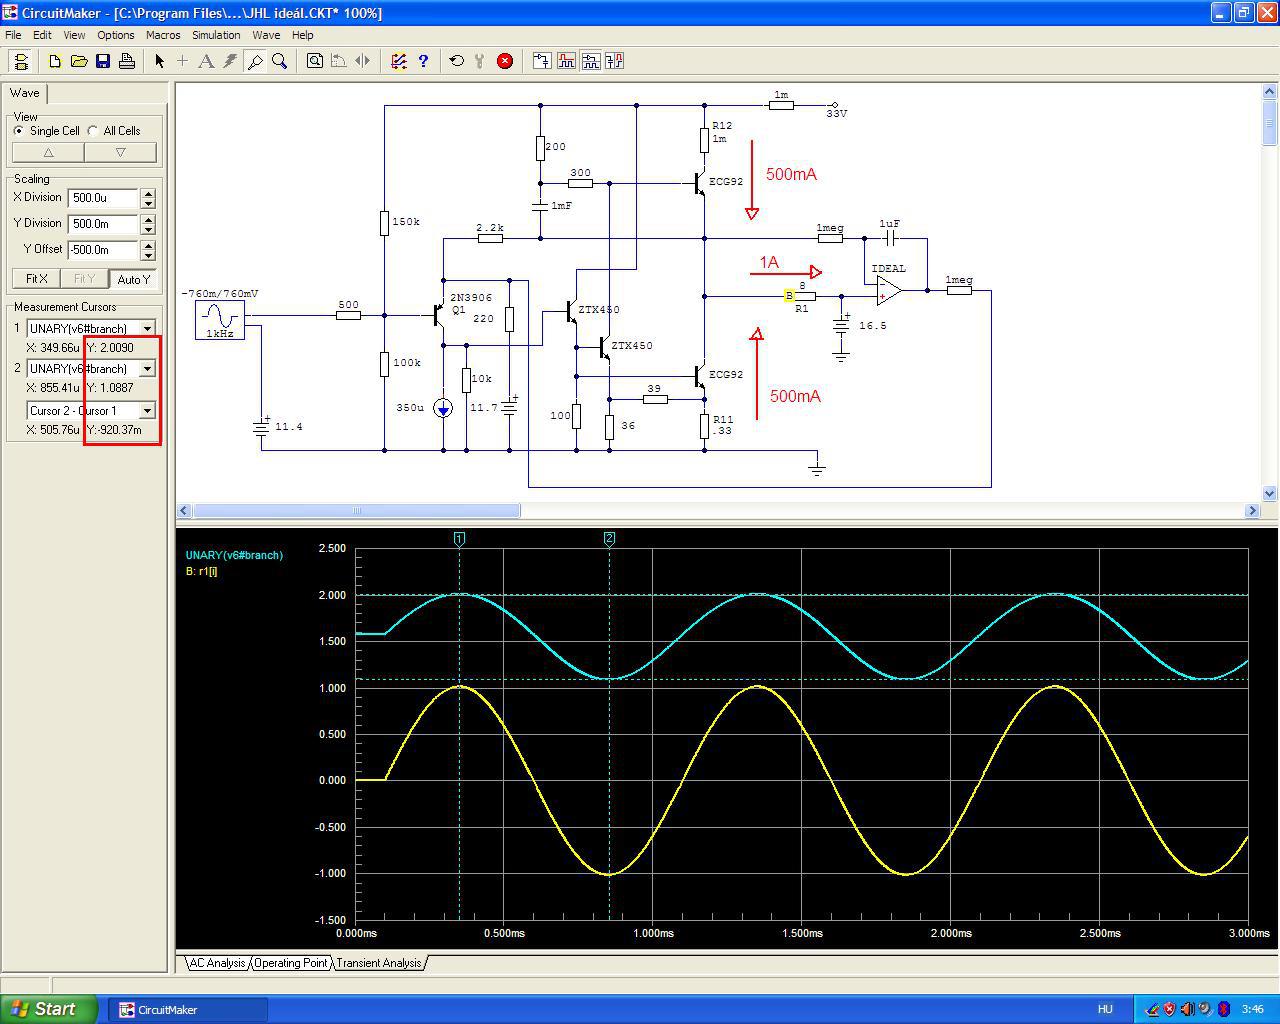1280x1024 pixels.
Task: Toggle the Auto Y button
Action: pyautogui.click(x=133, y=279)
